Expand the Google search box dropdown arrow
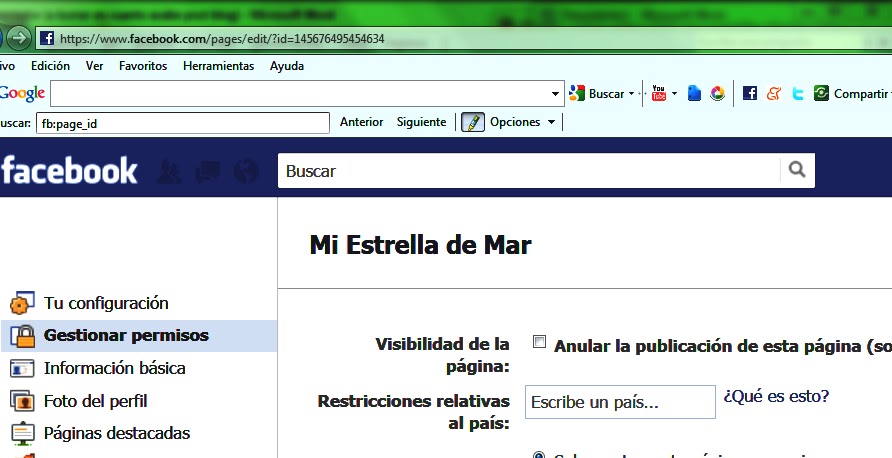This screenshot has width=892, height=458. coord(556,94)
